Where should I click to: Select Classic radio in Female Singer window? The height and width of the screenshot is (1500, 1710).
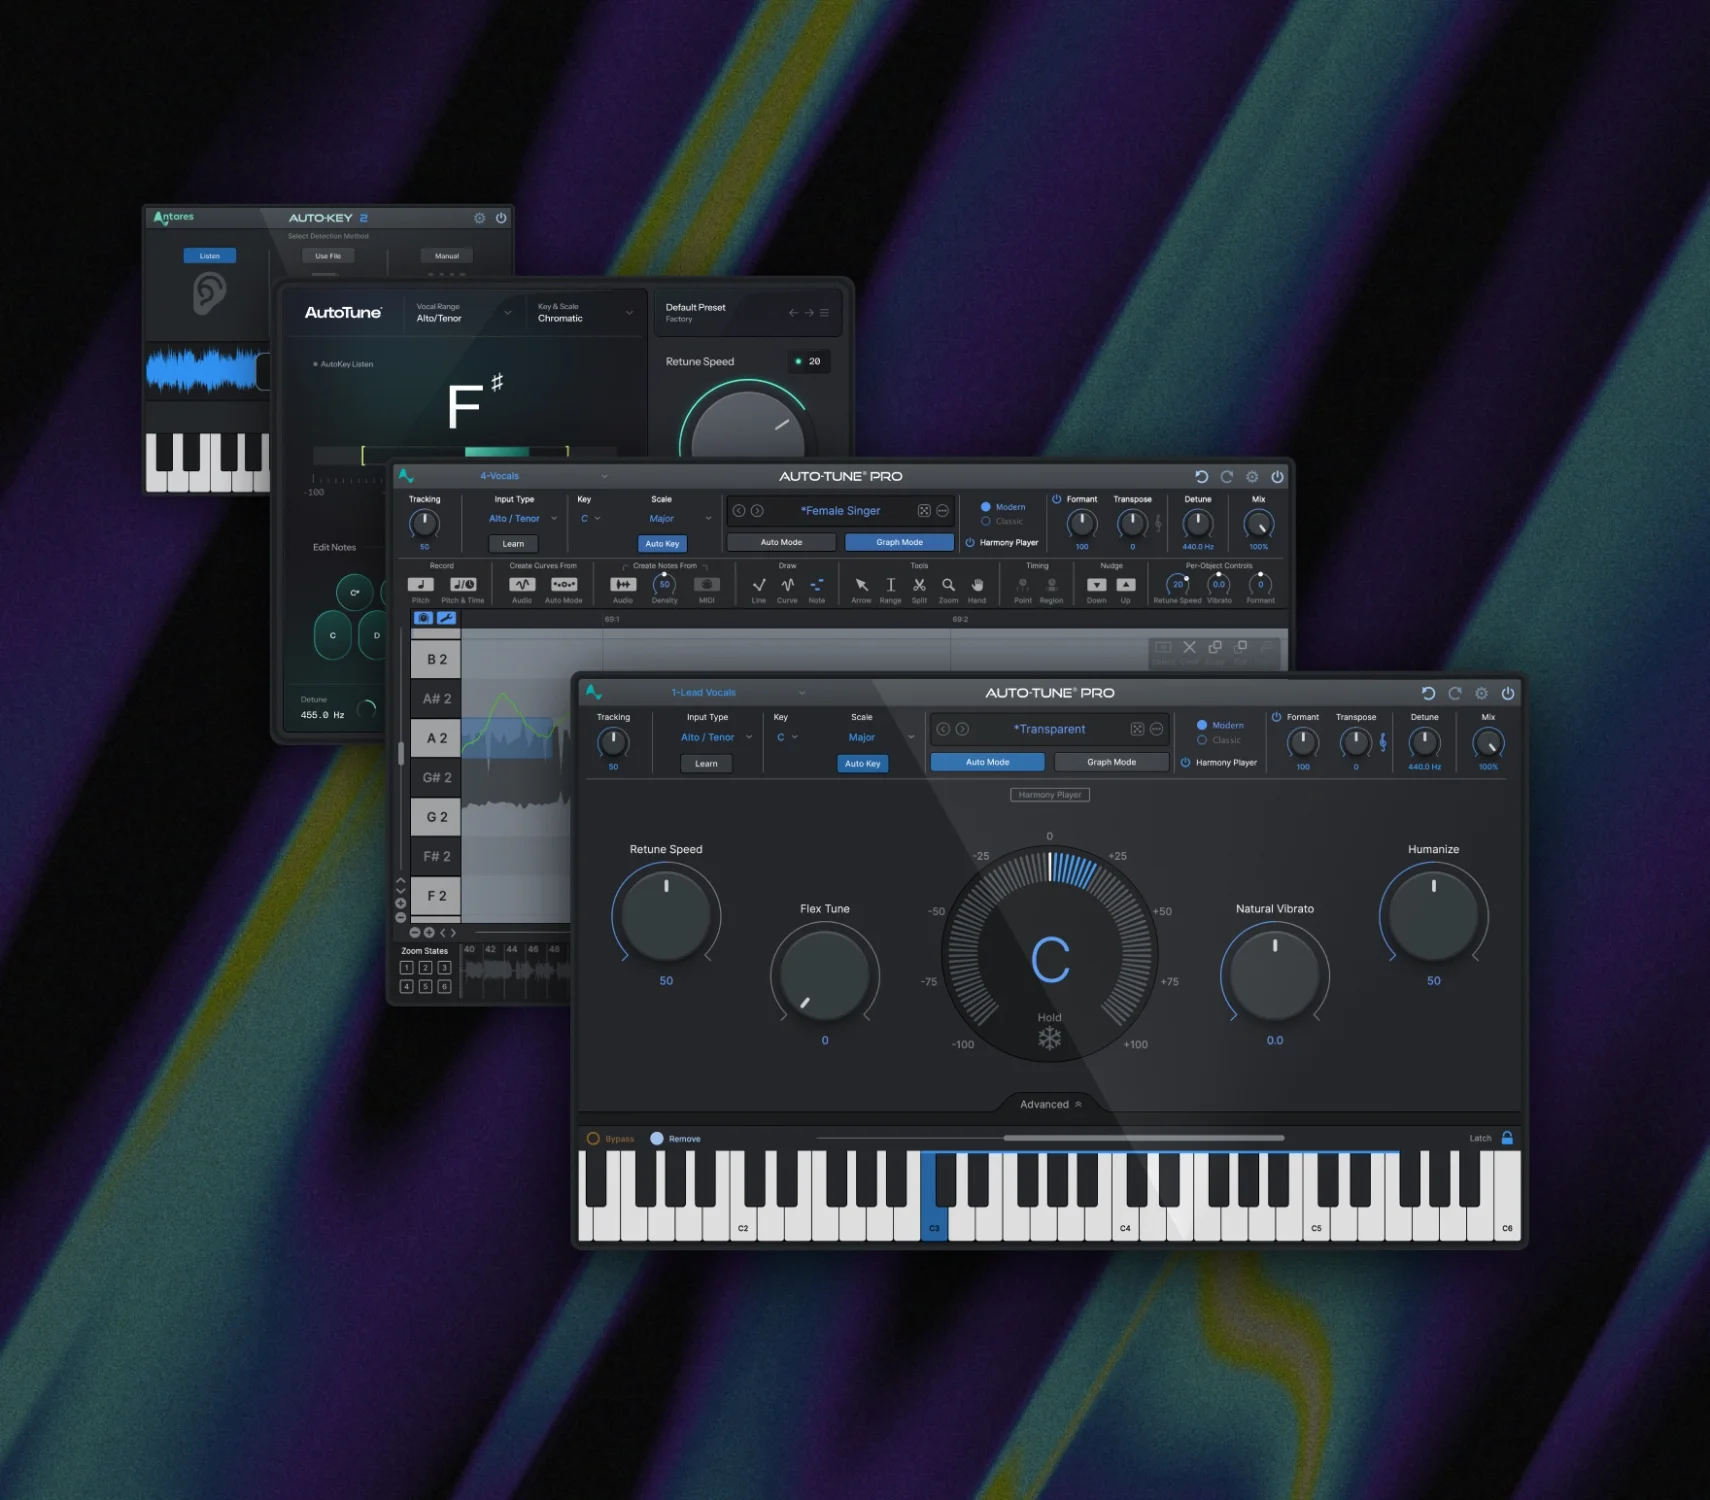click(x=985, y=521)
